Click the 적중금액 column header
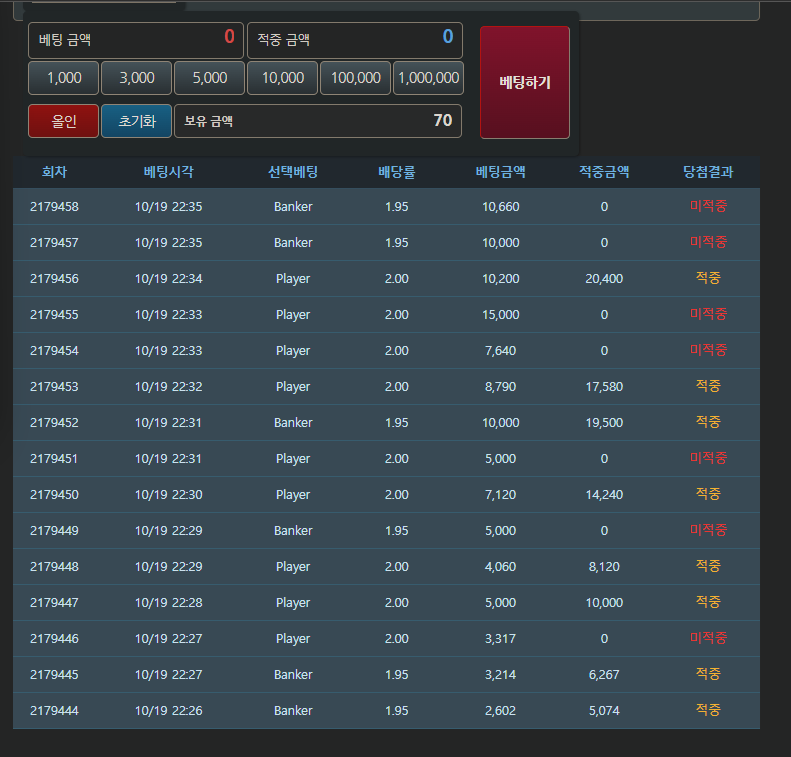The width and height of the screenshot is (791, 757). (x=604, y=172)
